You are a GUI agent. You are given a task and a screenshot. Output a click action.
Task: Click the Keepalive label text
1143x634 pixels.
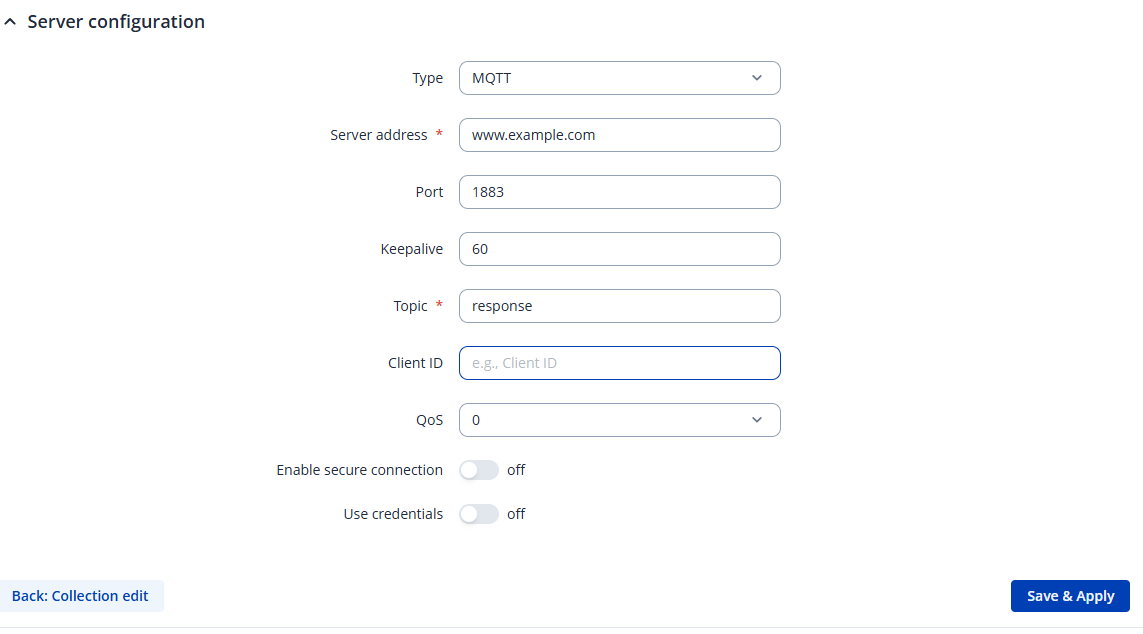coord(411,249)
